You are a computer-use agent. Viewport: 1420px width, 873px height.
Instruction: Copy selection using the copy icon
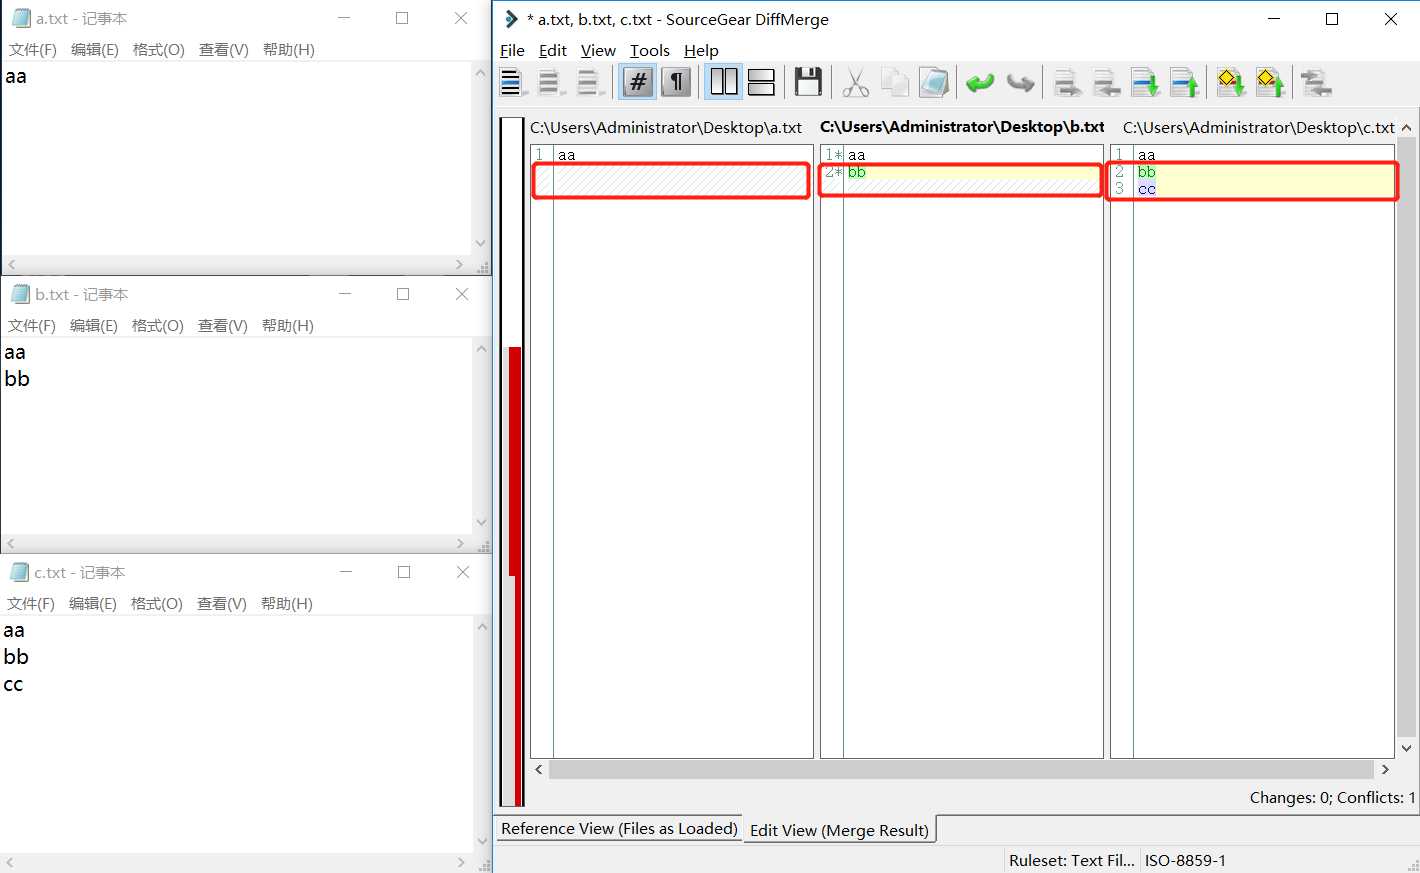click(x=895, y=83)
